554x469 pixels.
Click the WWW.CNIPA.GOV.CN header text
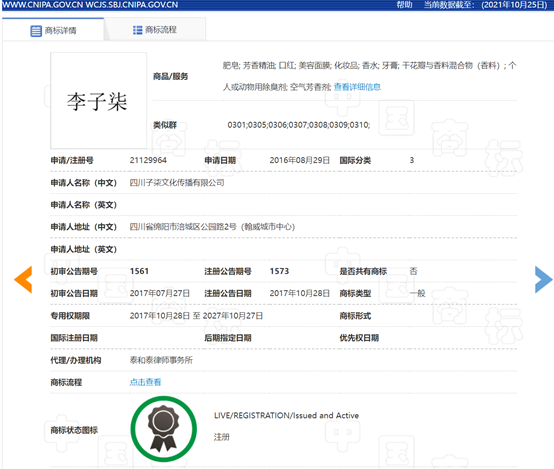tap(42, 5)
